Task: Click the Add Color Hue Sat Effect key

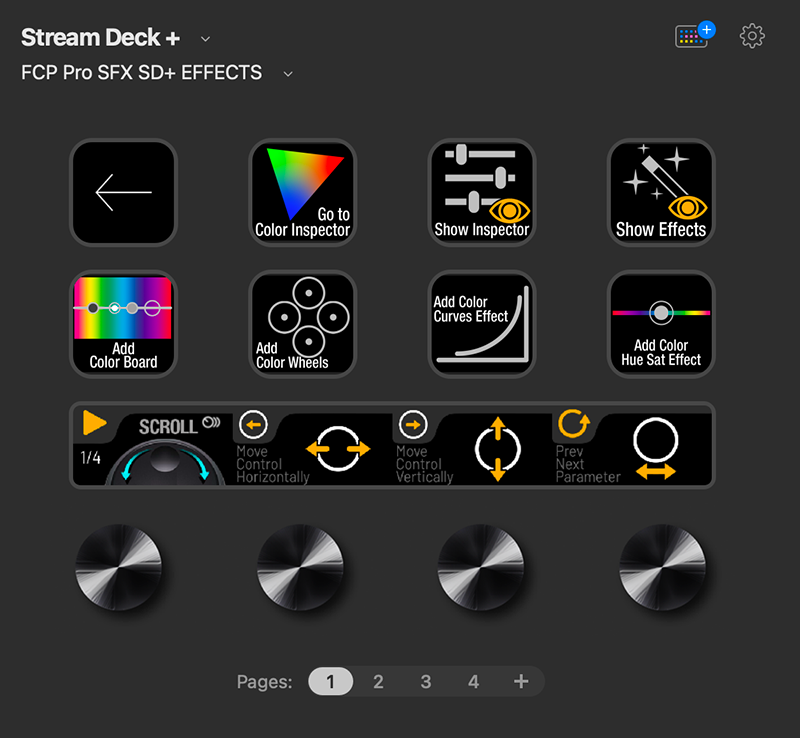Action: click(x=661, y=324)
